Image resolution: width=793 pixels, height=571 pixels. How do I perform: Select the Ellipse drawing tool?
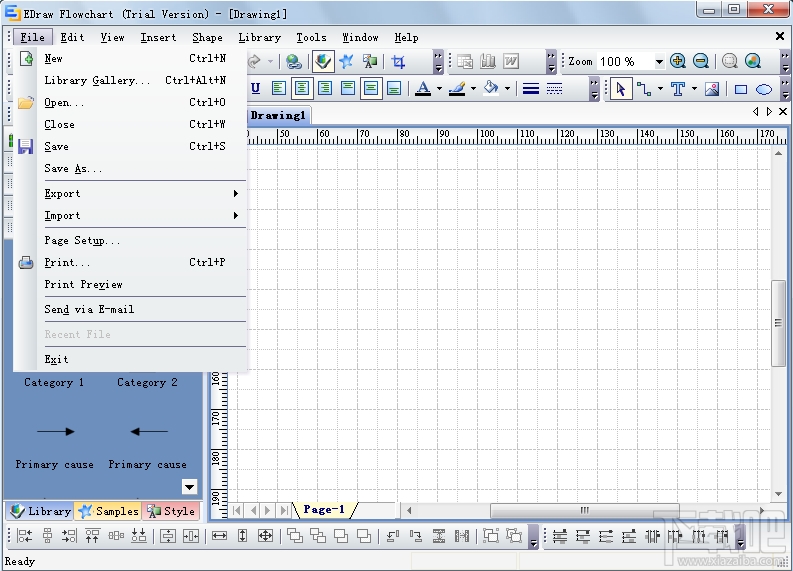[x=764, y=90]
